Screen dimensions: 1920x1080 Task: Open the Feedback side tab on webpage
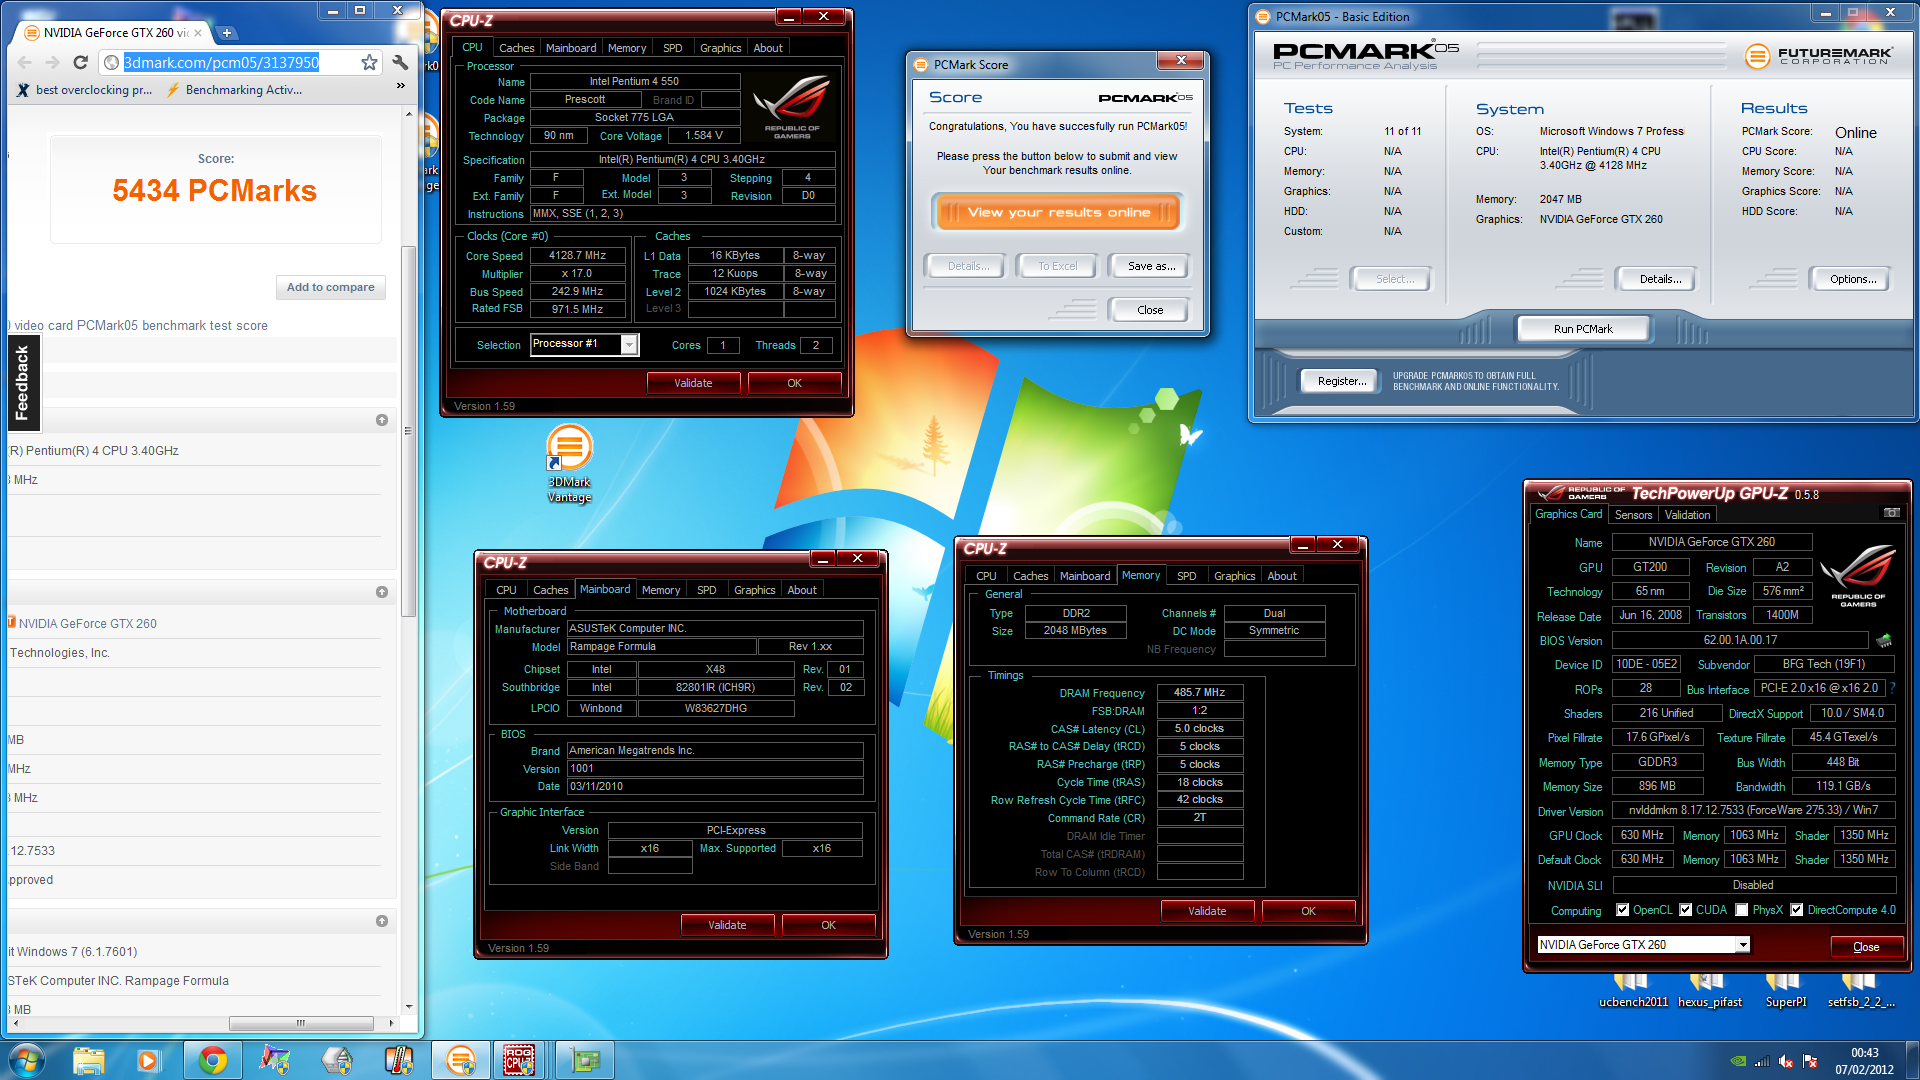coord(22,382)
